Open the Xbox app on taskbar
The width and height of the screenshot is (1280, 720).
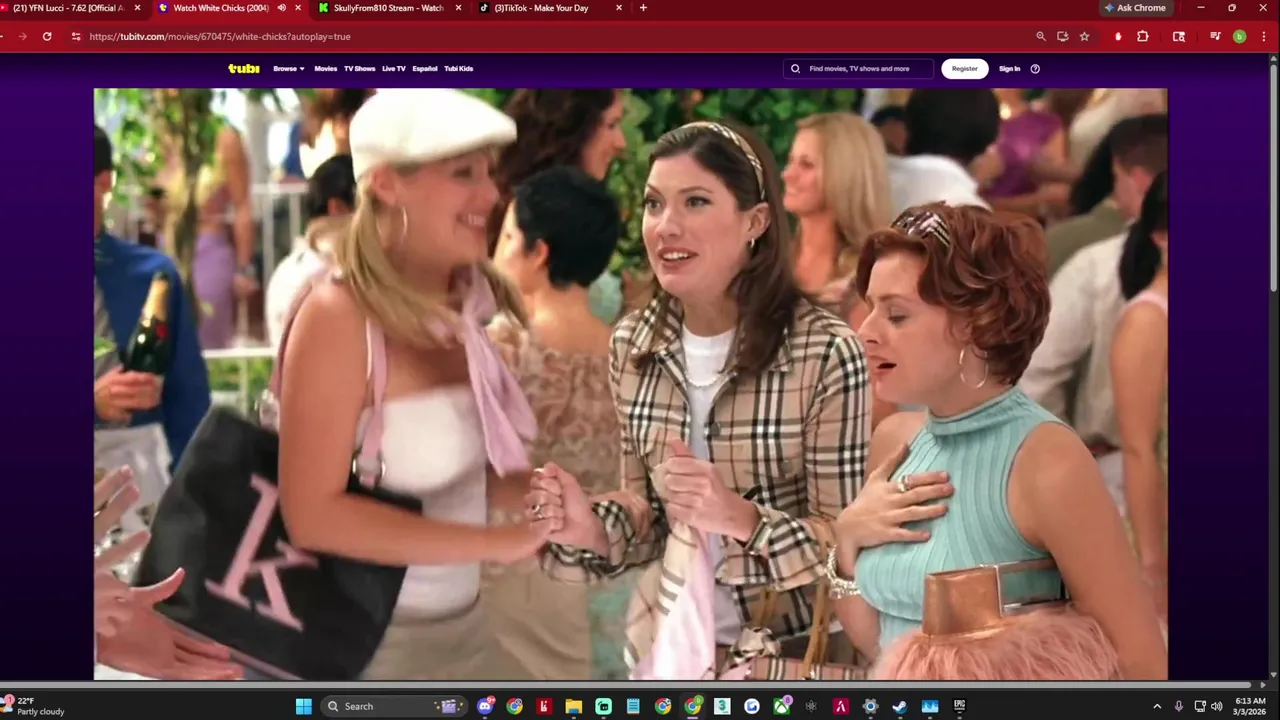pos(781,706)
